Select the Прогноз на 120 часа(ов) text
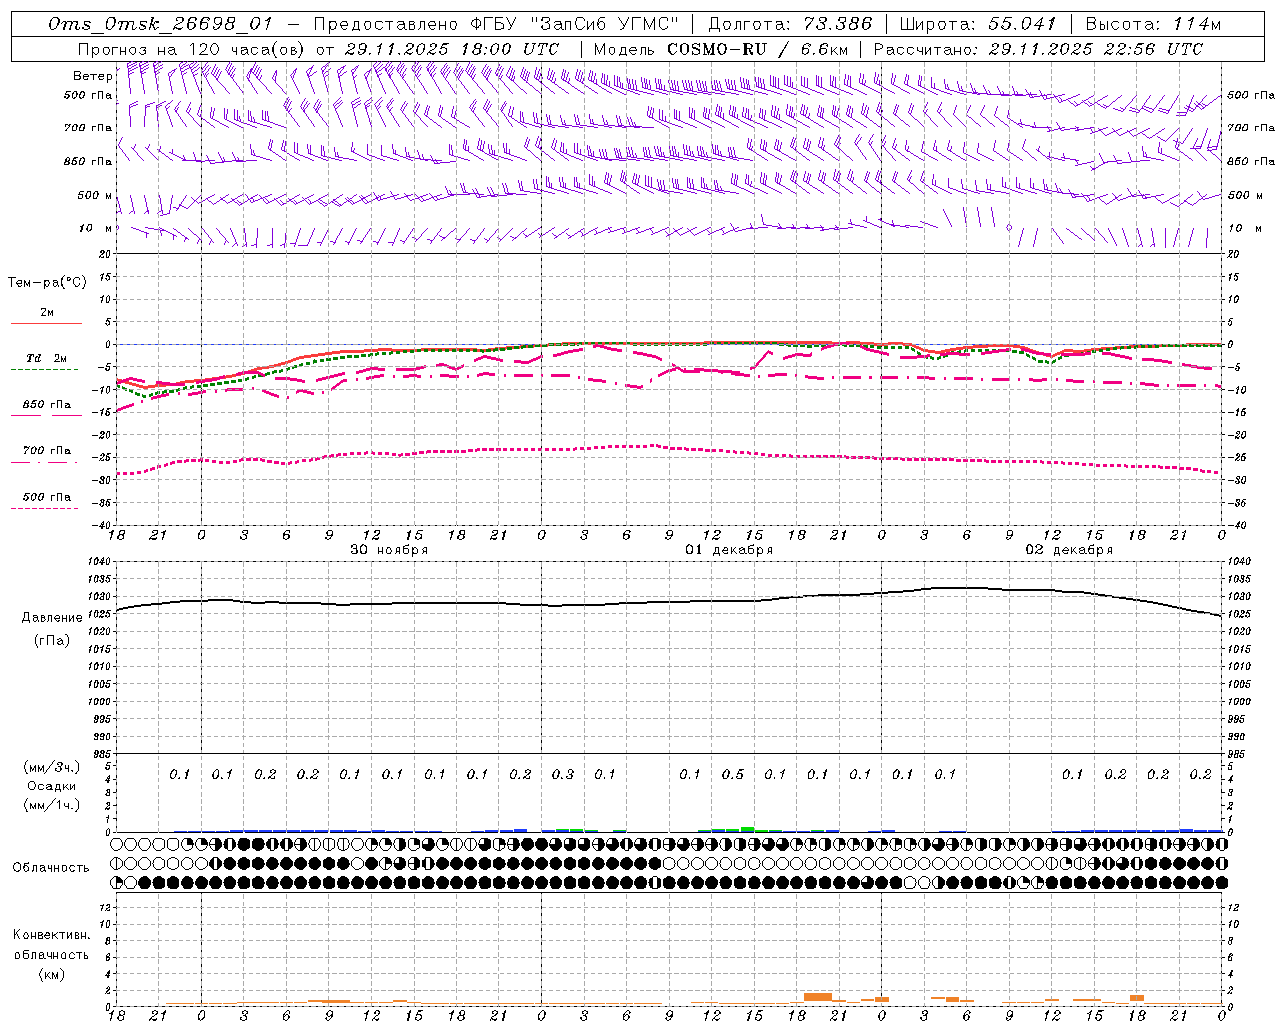The image size is (1280, 1024). click(x=191, y=49)
